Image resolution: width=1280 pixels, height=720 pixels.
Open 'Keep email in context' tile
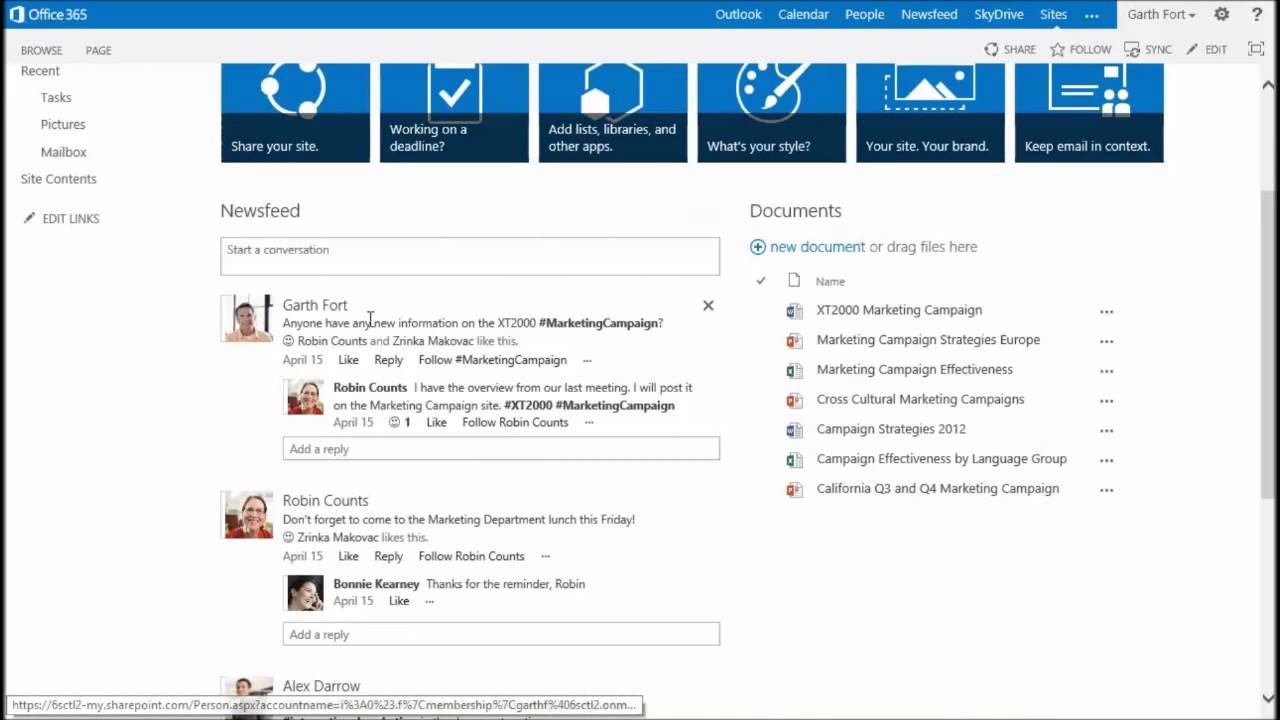tap(1089, 112)
